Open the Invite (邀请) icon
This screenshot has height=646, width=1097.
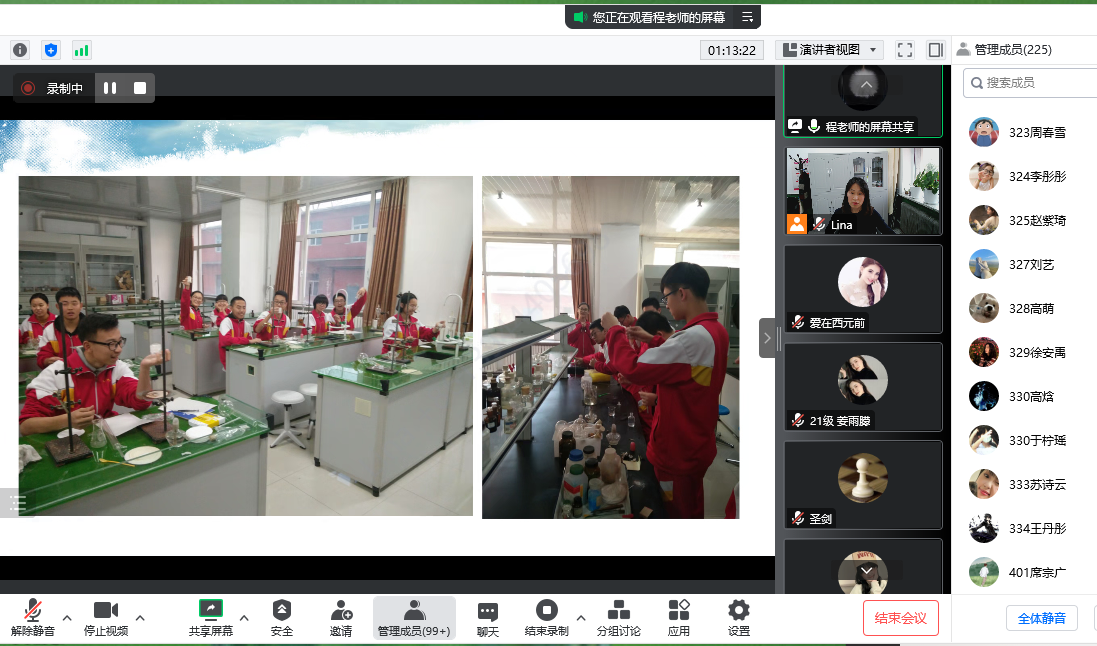341,617
